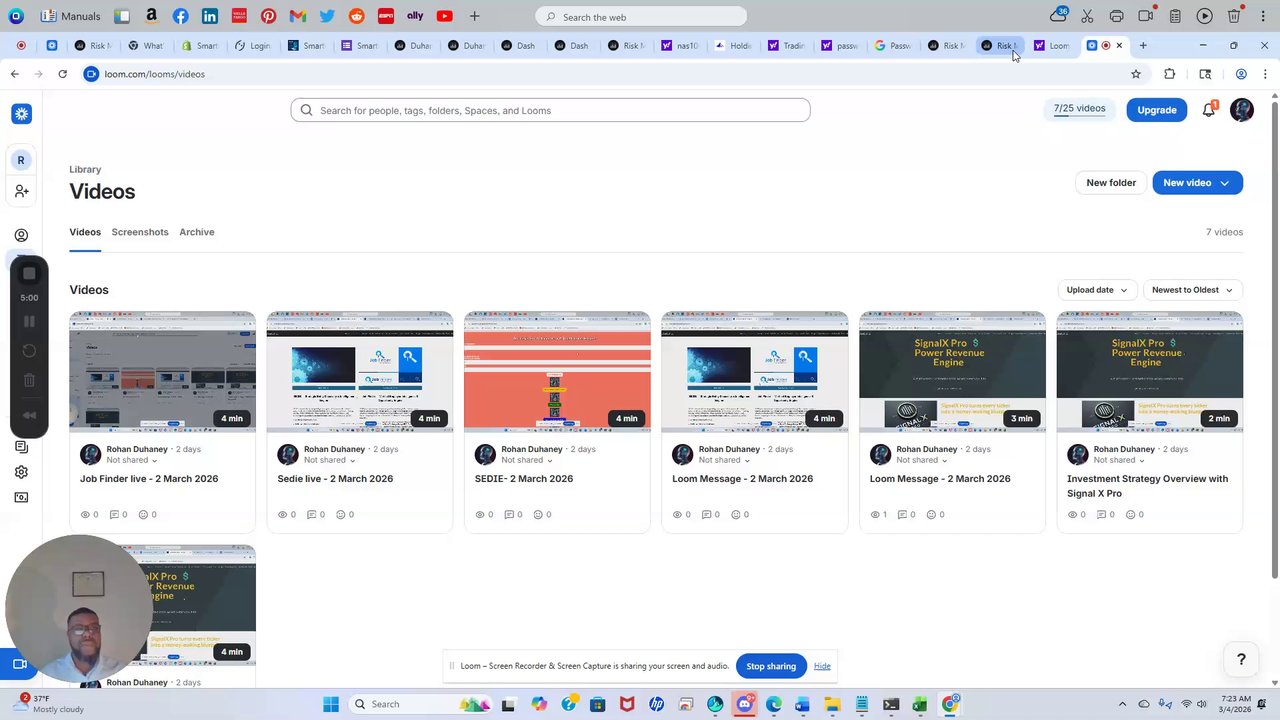Open Windows Start menu
1280x720 pixels.
click(x=331, y=704)
